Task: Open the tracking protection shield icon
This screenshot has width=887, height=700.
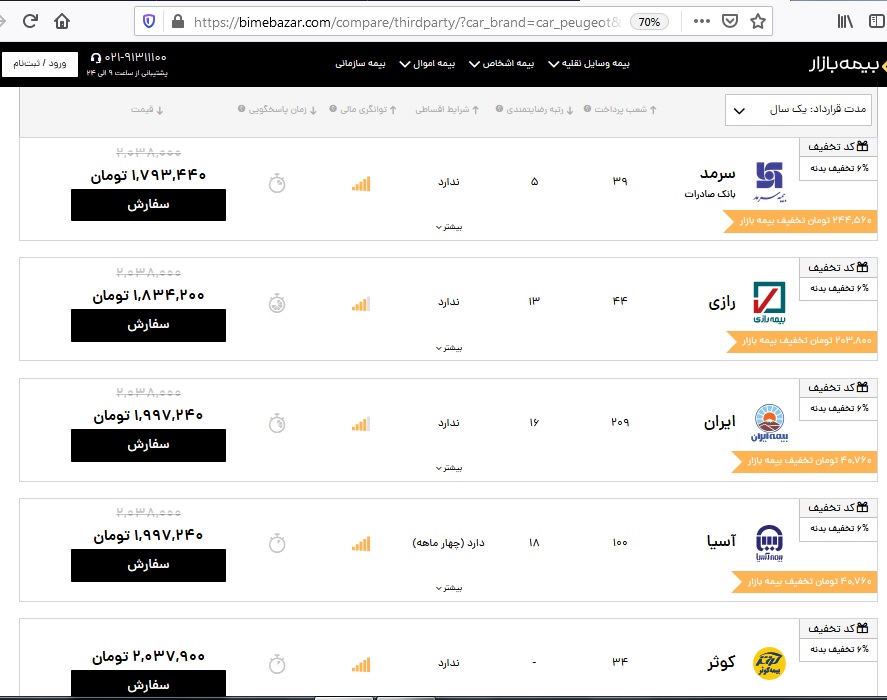Action: click(149, 22)
